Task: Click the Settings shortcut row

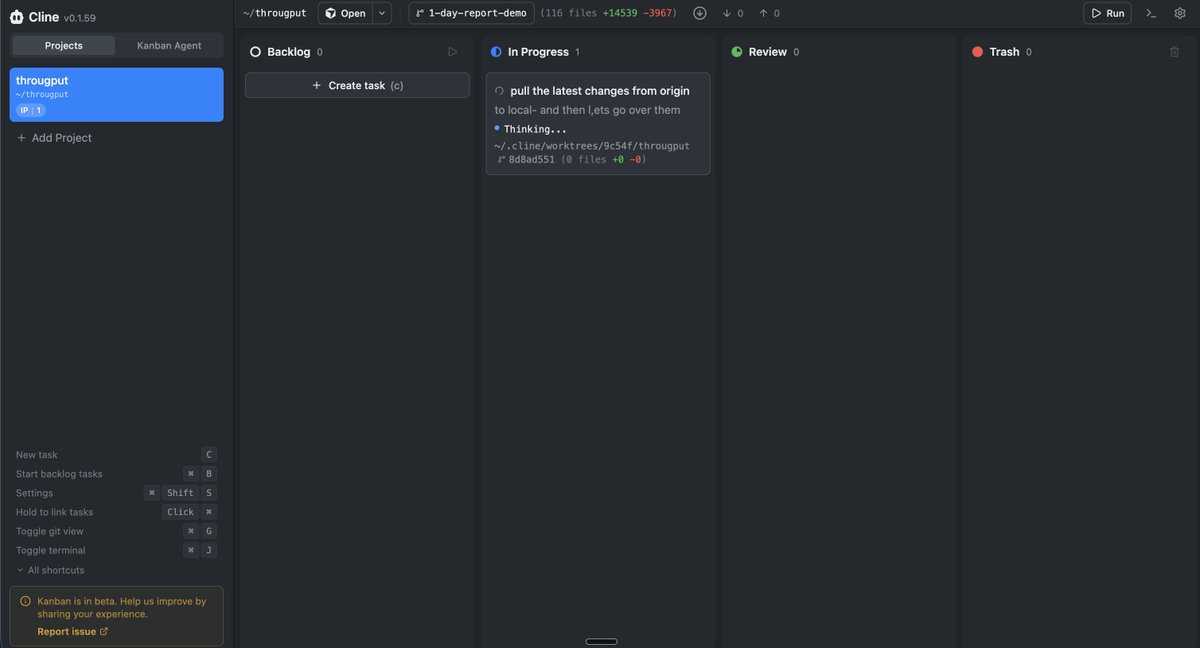Action: tap(116, 493)
